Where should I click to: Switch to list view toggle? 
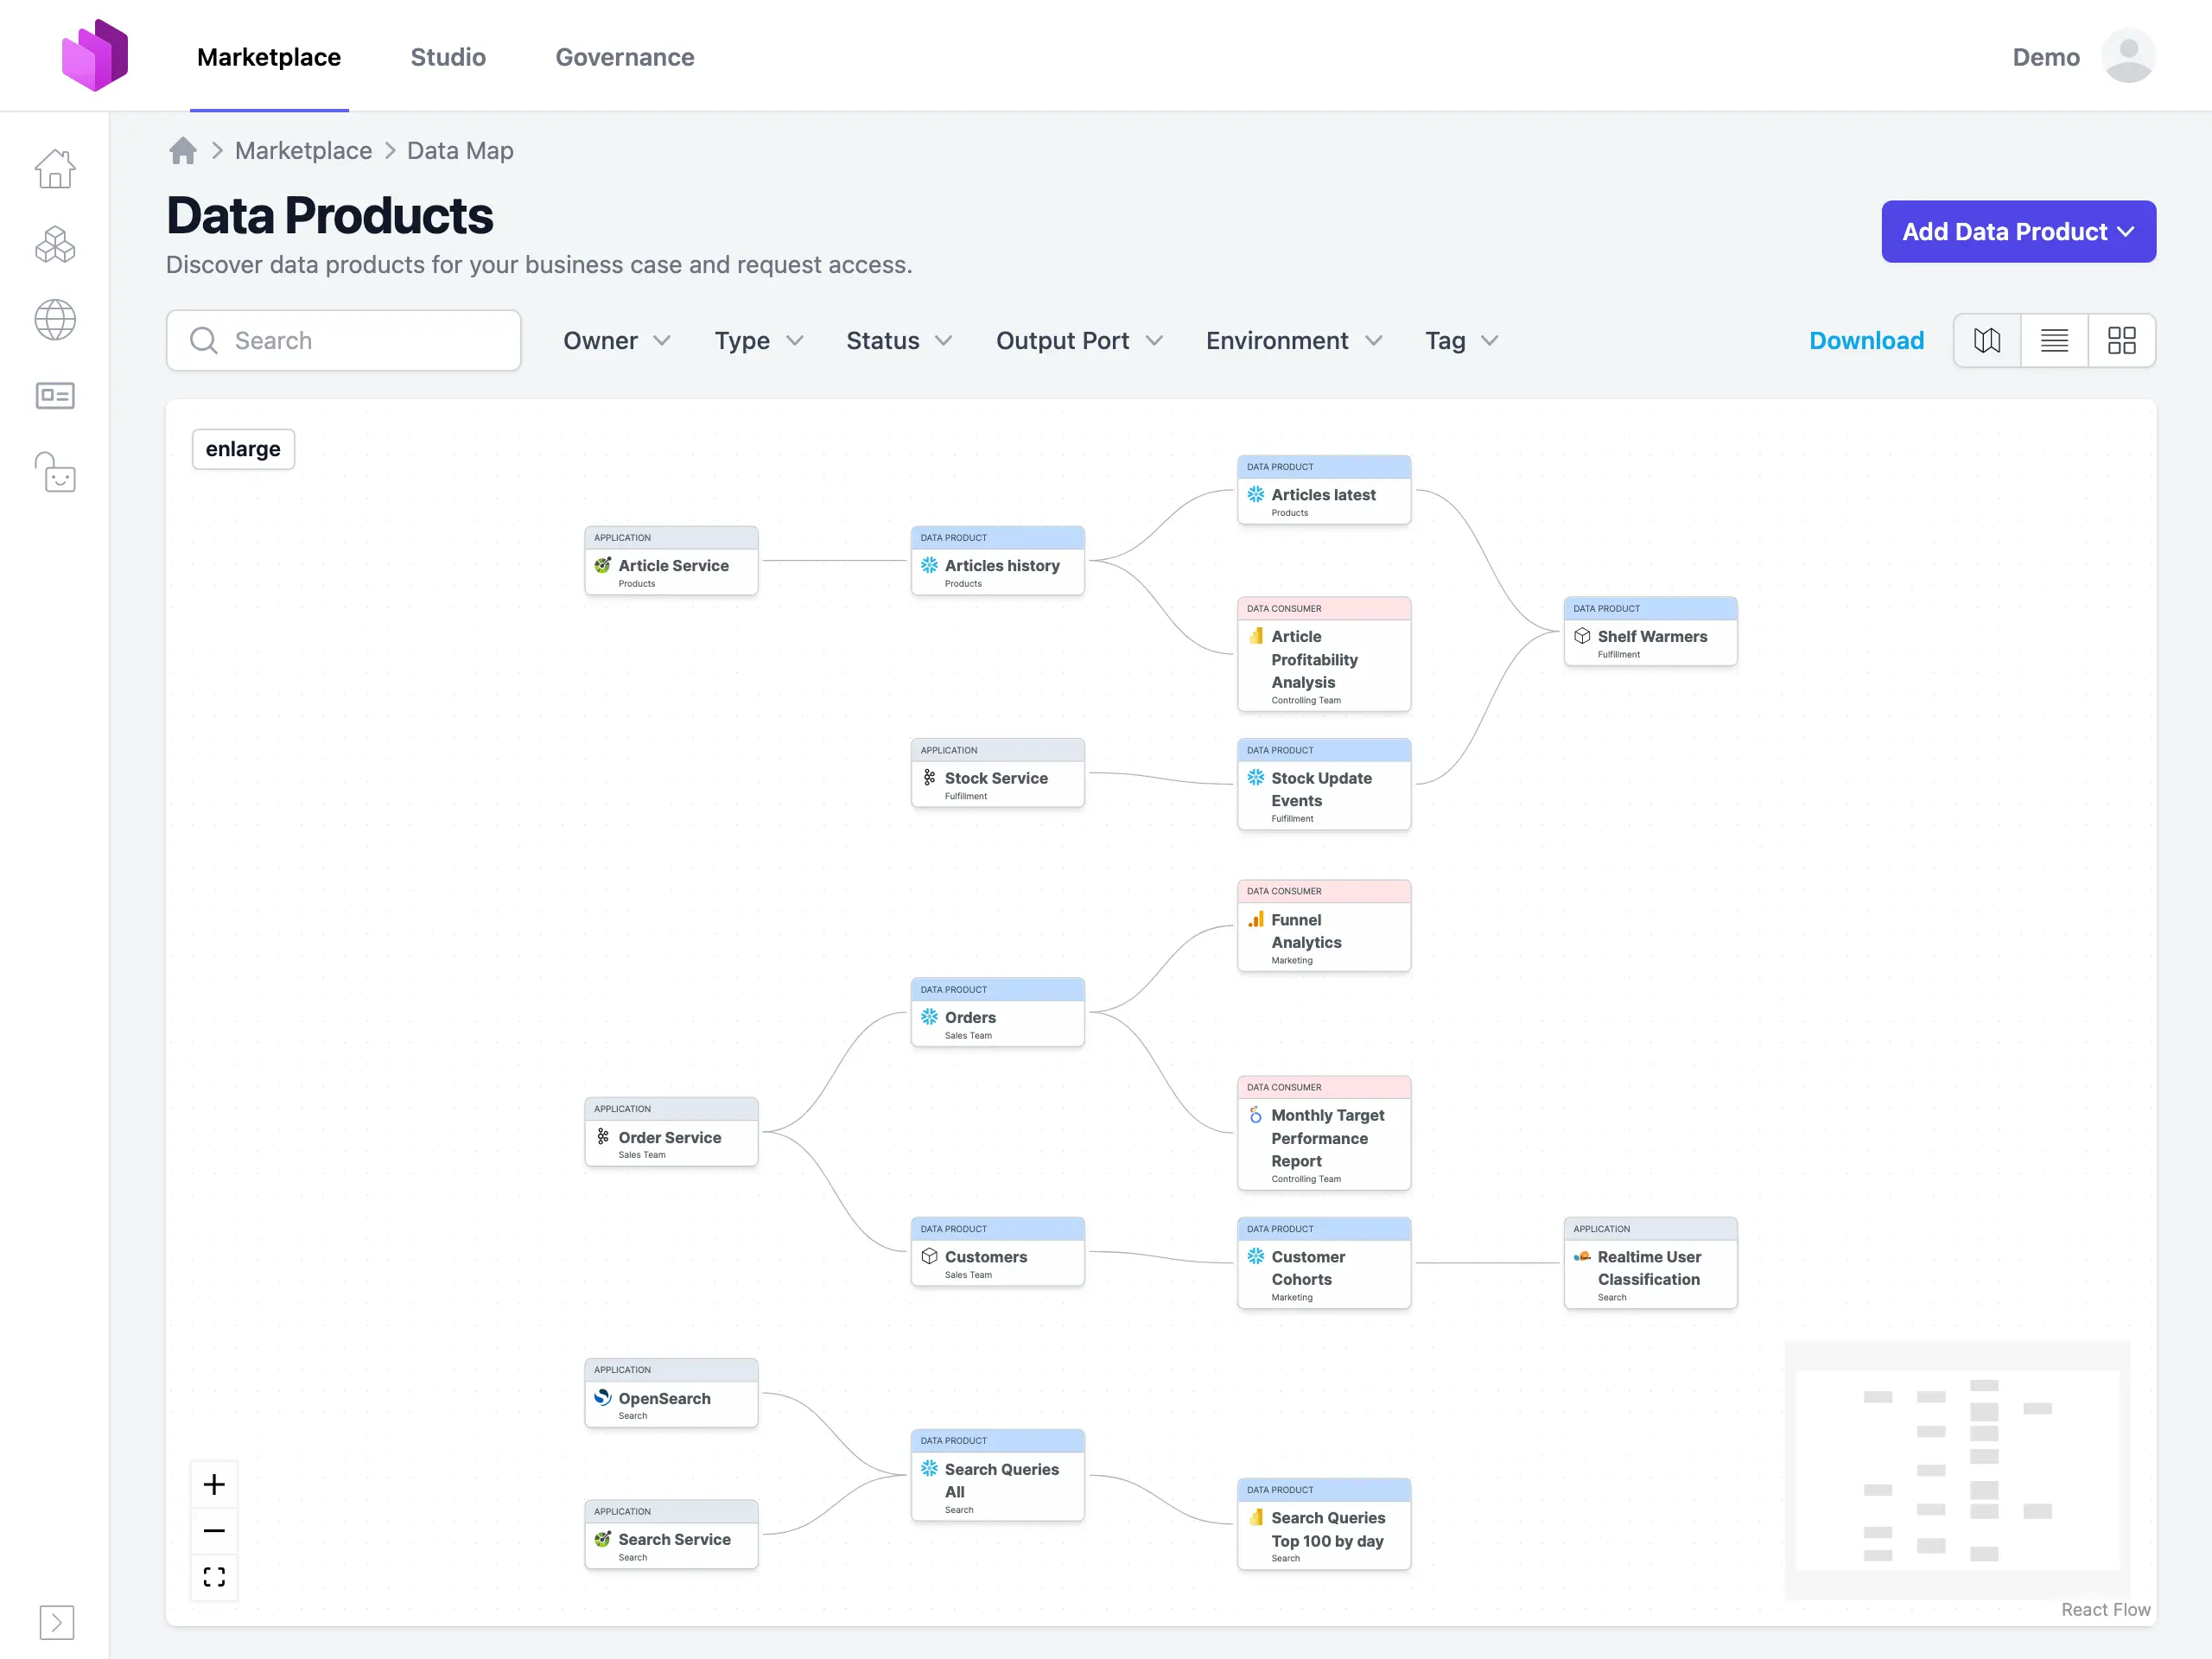2054,341
